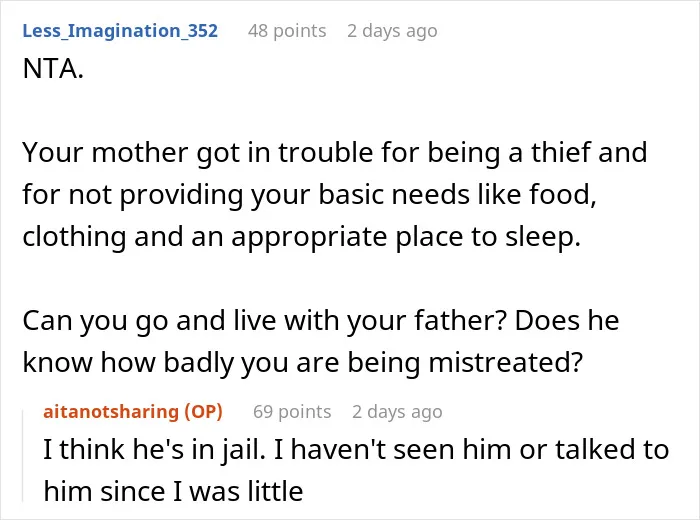Click the line 'Your mother got in trouble'
Screen dimensions: 700x520
pyautogui.click(x=335, y=153)
